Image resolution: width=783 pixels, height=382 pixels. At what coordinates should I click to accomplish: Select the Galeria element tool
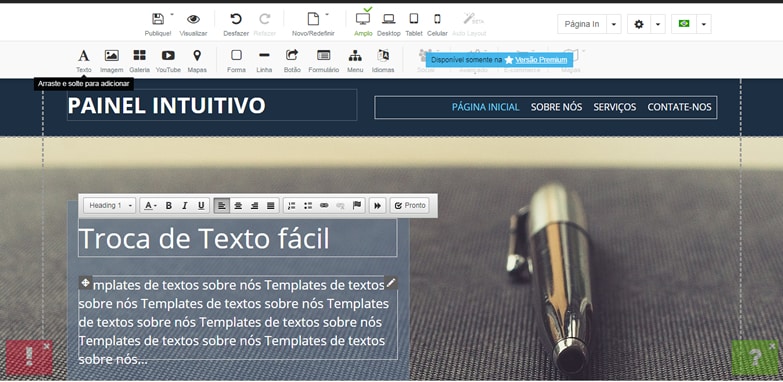click(x=140, y=55)
